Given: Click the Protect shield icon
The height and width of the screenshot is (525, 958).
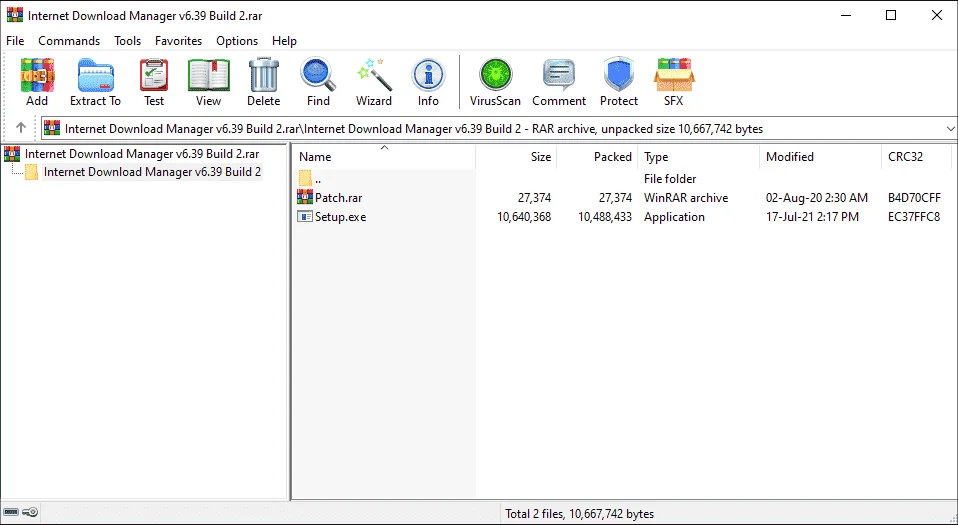Looking at the screenshot, I should pyautogui.click(x=619, y=75).
